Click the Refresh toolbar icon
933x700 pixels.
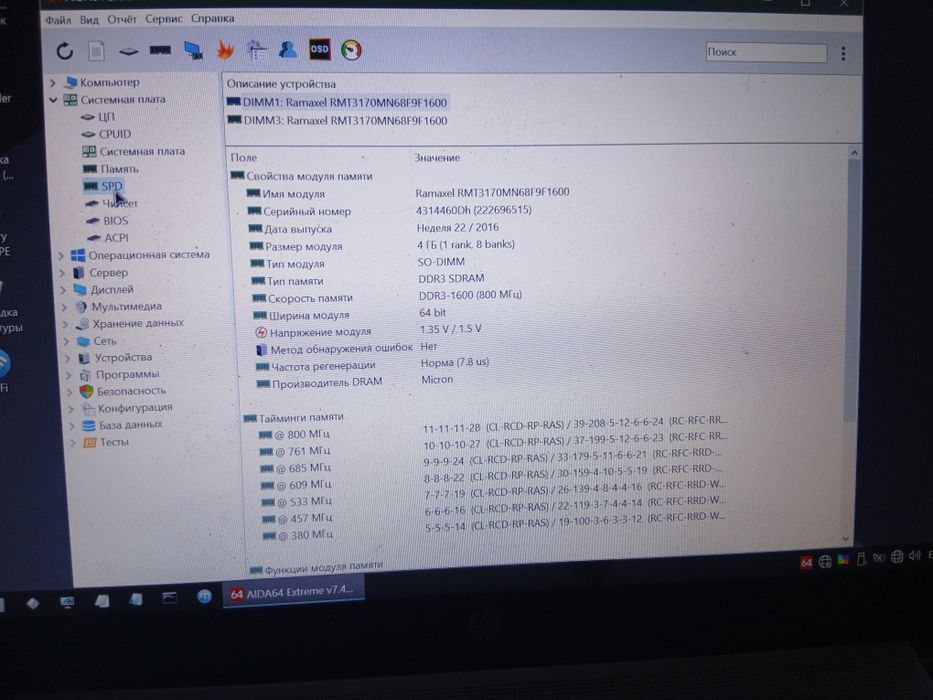[65, 51]
